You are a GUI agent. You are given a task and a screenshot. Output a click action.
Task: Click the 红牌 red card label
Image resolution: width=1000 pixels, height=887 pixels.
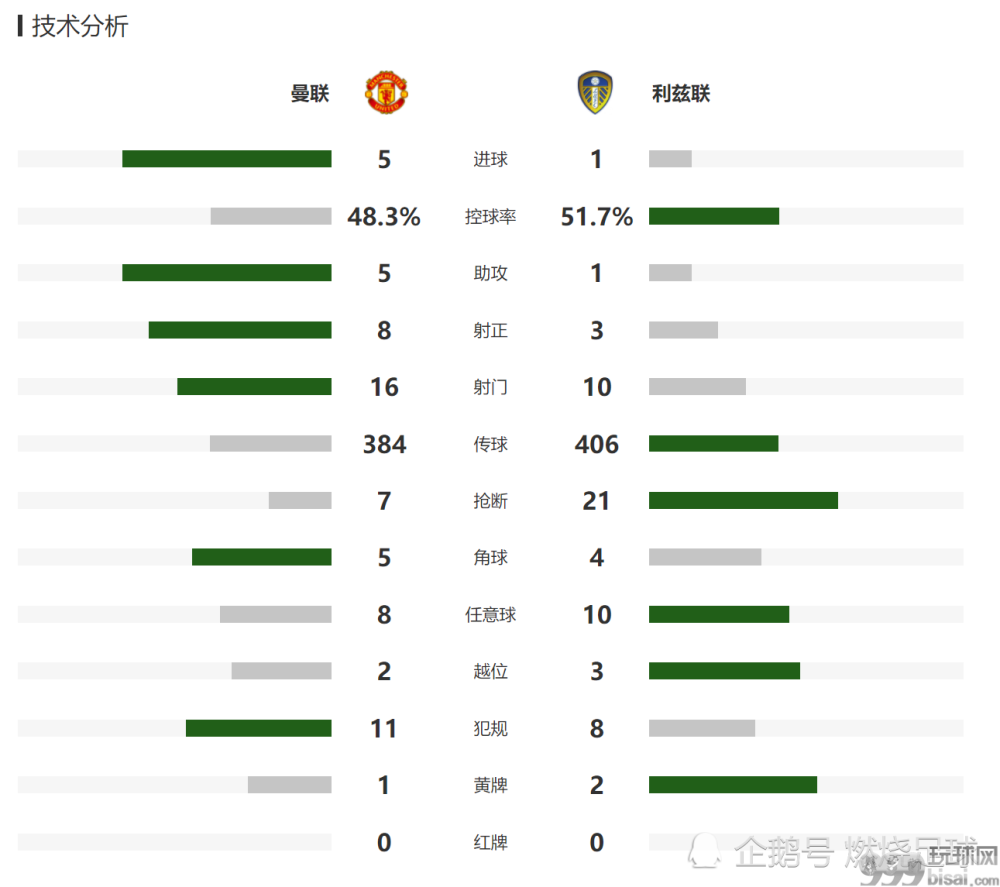490,842
